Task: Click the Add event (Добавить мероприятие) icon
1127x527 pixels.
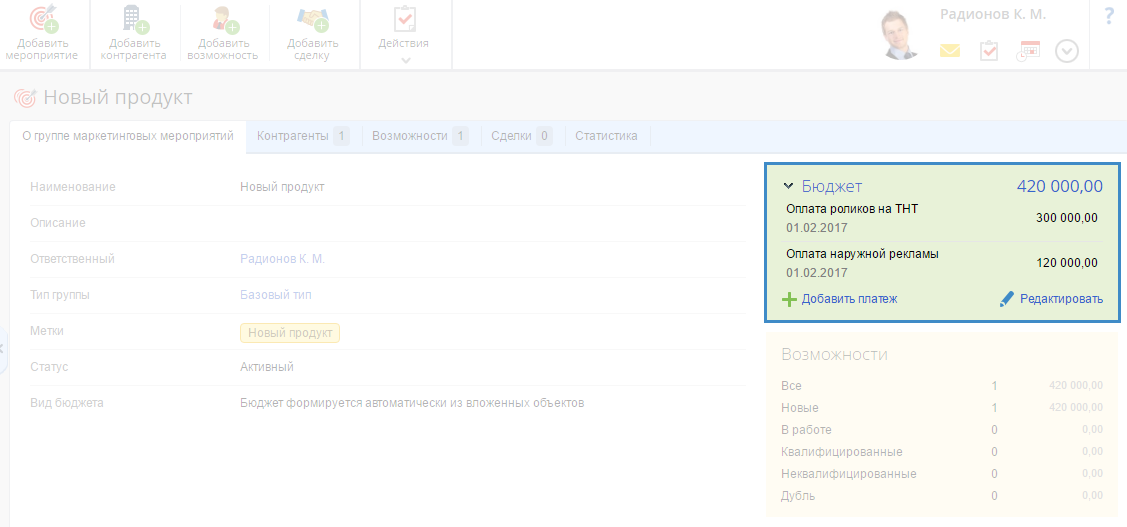Action: point(43,20)
